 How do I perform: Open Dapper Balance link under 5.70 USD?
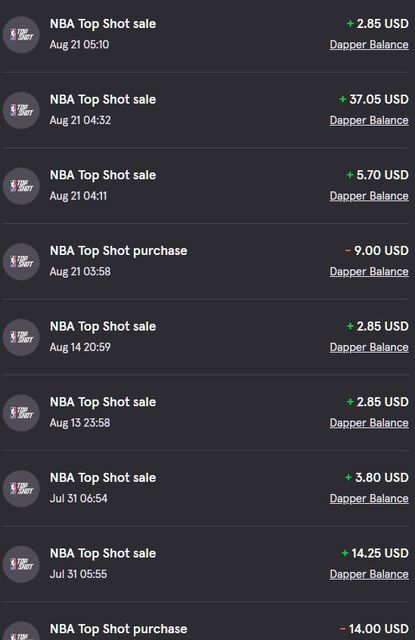pyautogui.click(x=369, y=196)
